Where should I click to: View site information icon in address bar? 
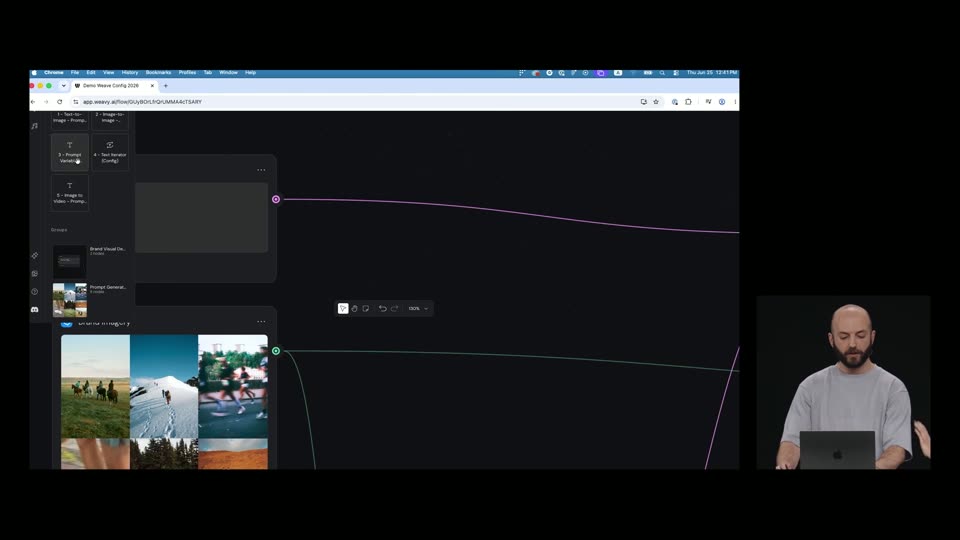click(76, 102)
